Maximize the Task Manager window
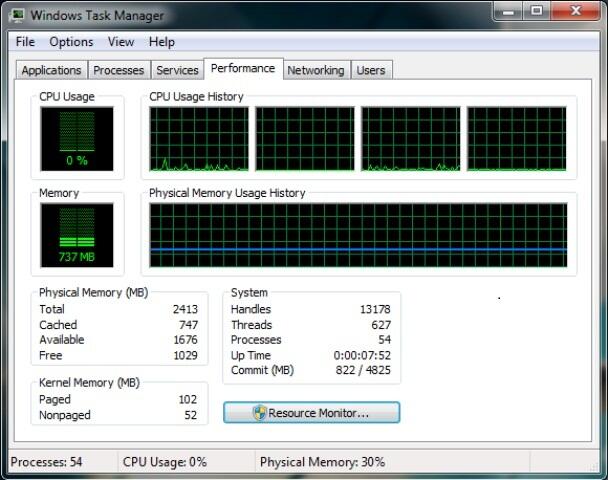 536,11
